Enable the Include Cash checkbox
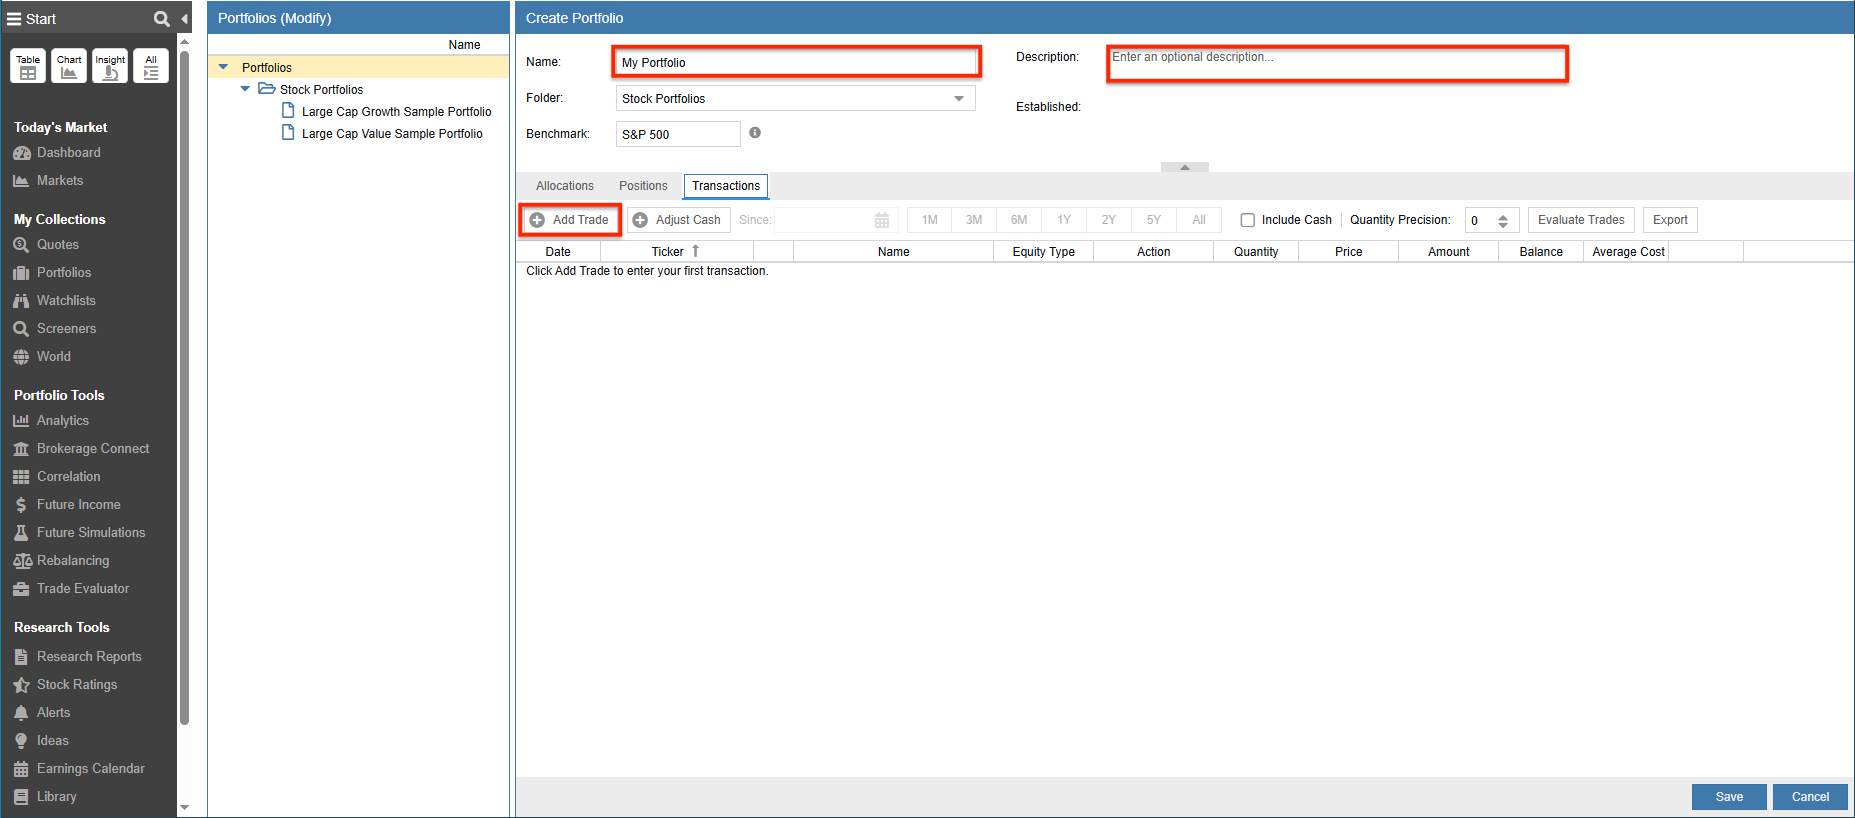Screen dimensions: 1855x818 (1247, 220)
